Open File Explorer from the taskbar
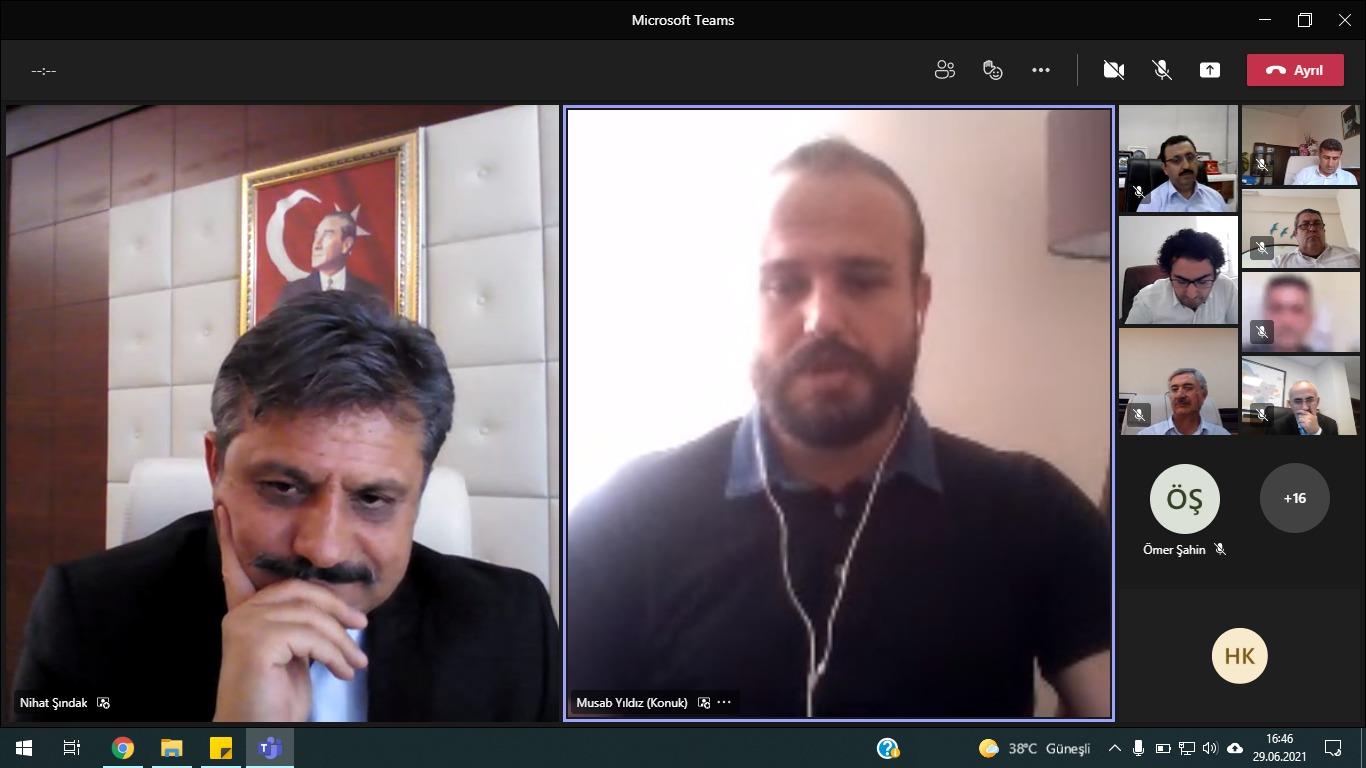The width and height of the screenshot is (1366, 768). tap(171, 748)
